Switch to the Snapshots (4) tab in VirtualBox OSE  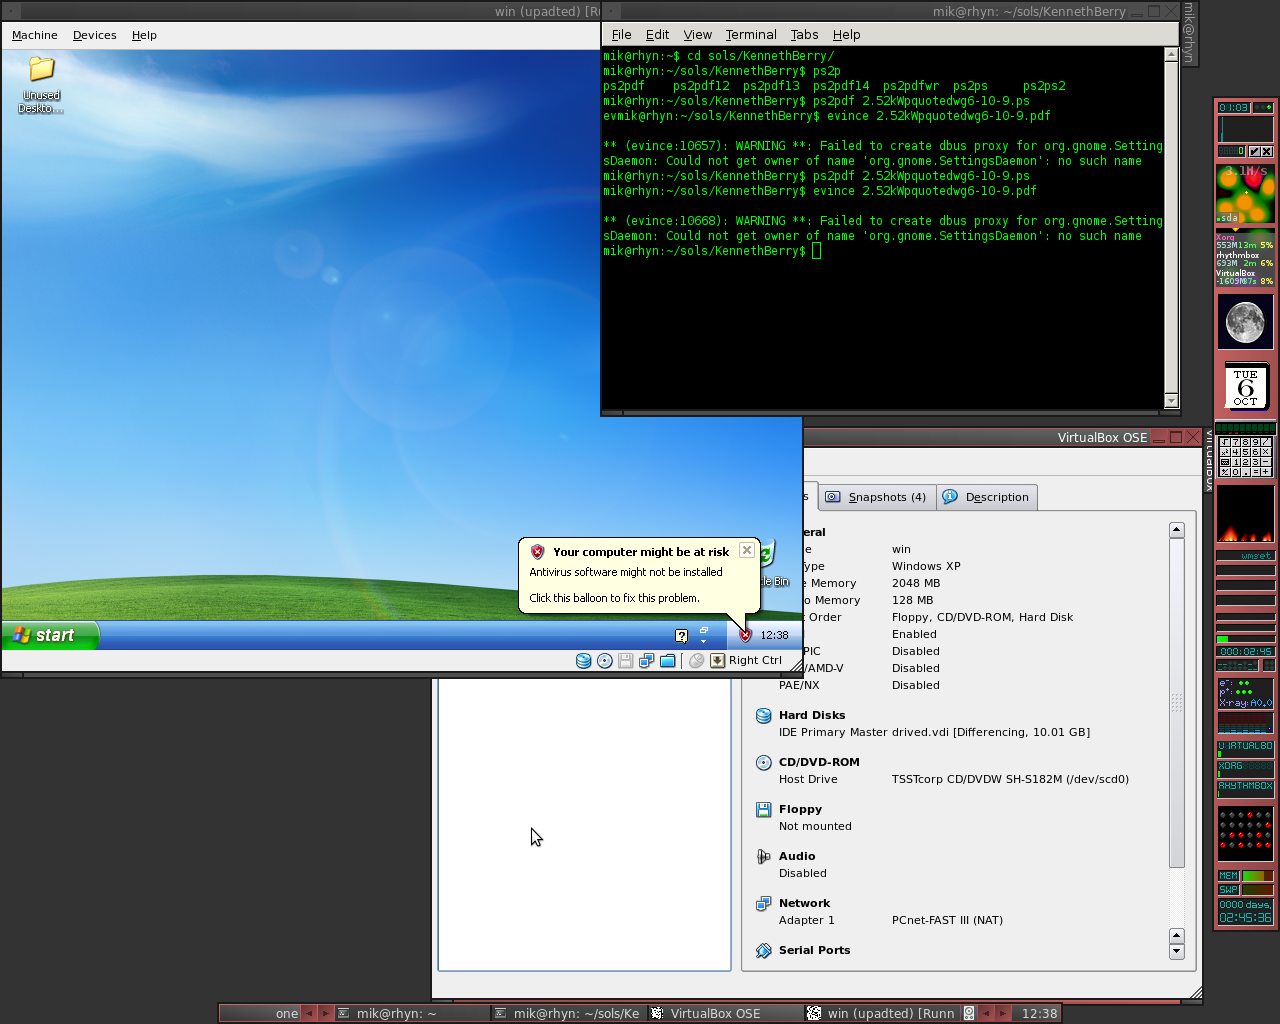pos(877,497)
